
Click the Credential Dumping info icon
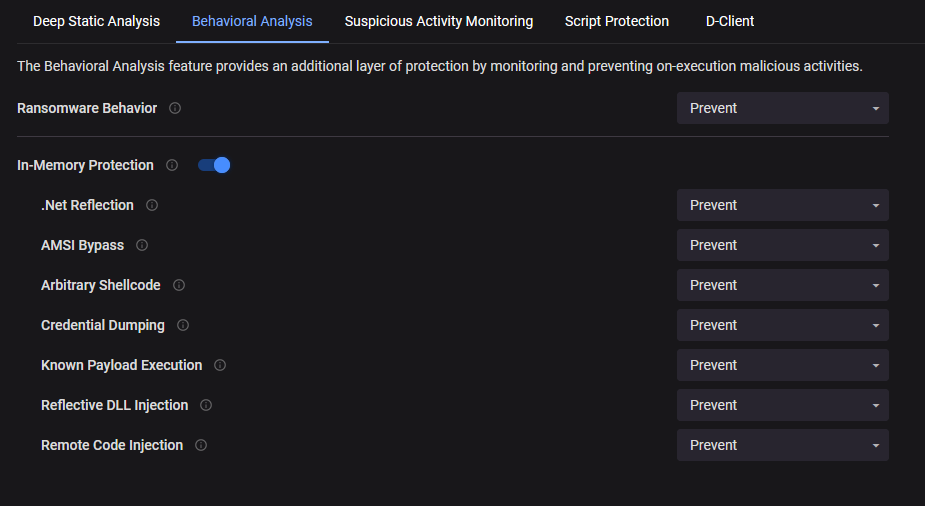pos(183,325)
